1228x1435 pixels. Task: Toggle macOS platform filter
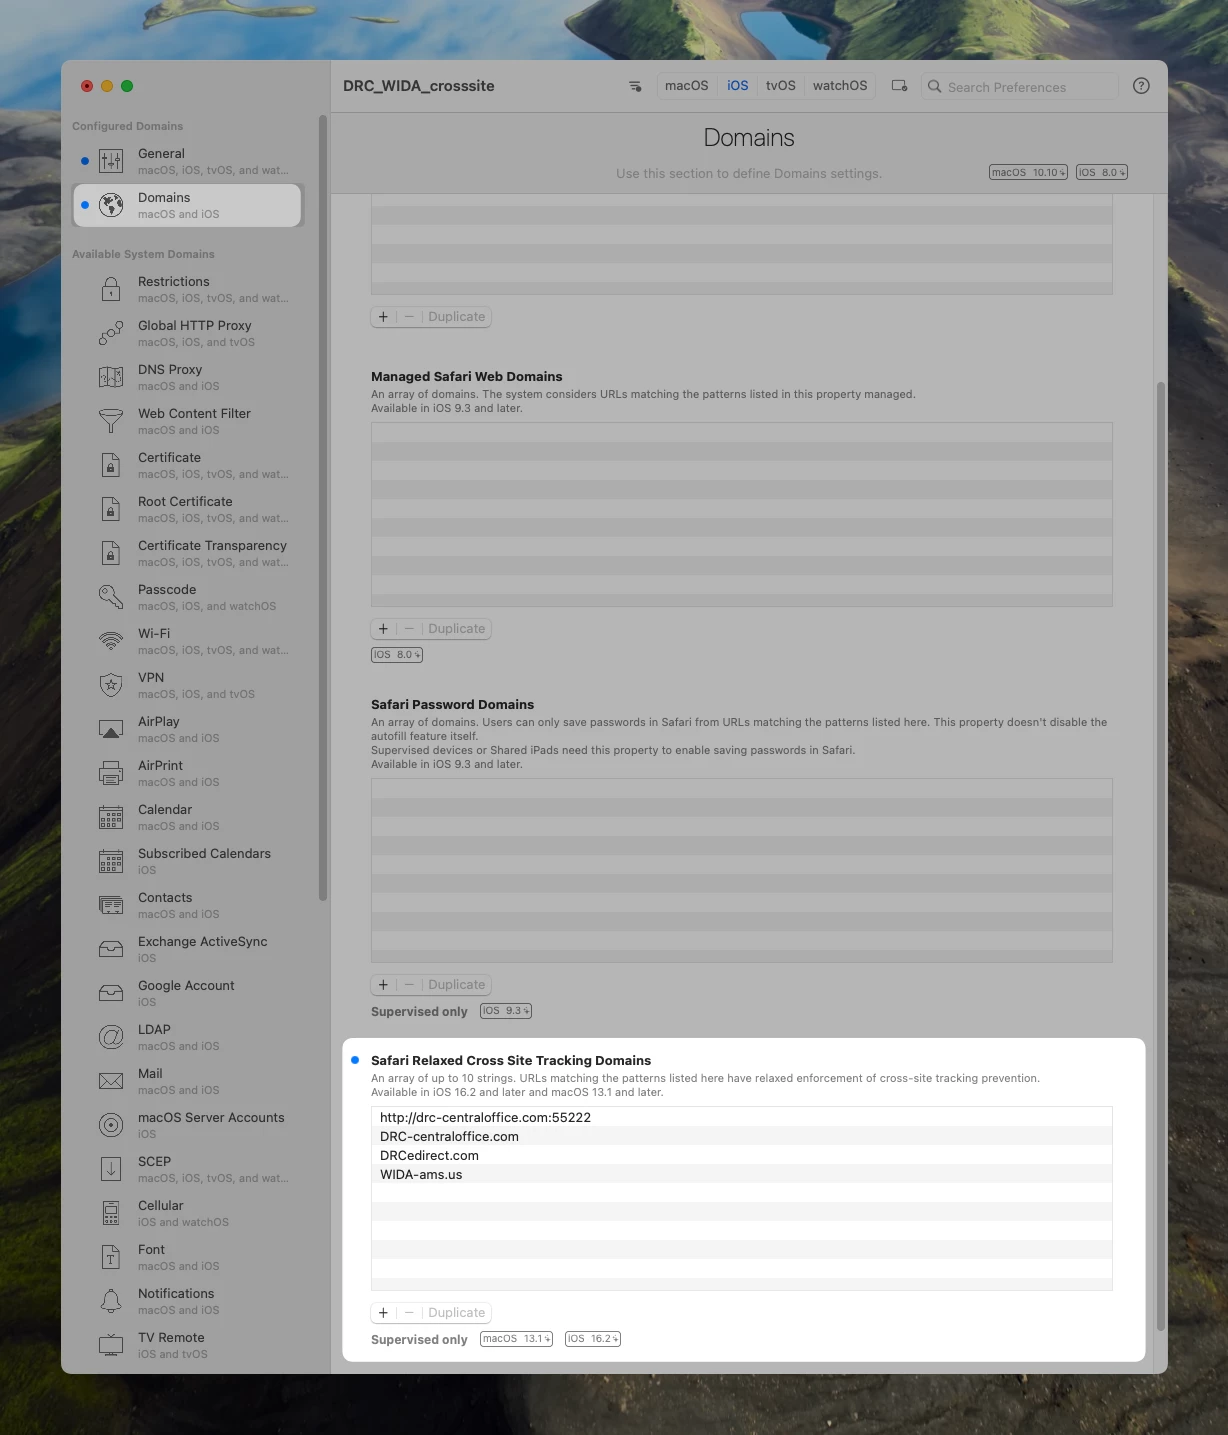point(687,86)
